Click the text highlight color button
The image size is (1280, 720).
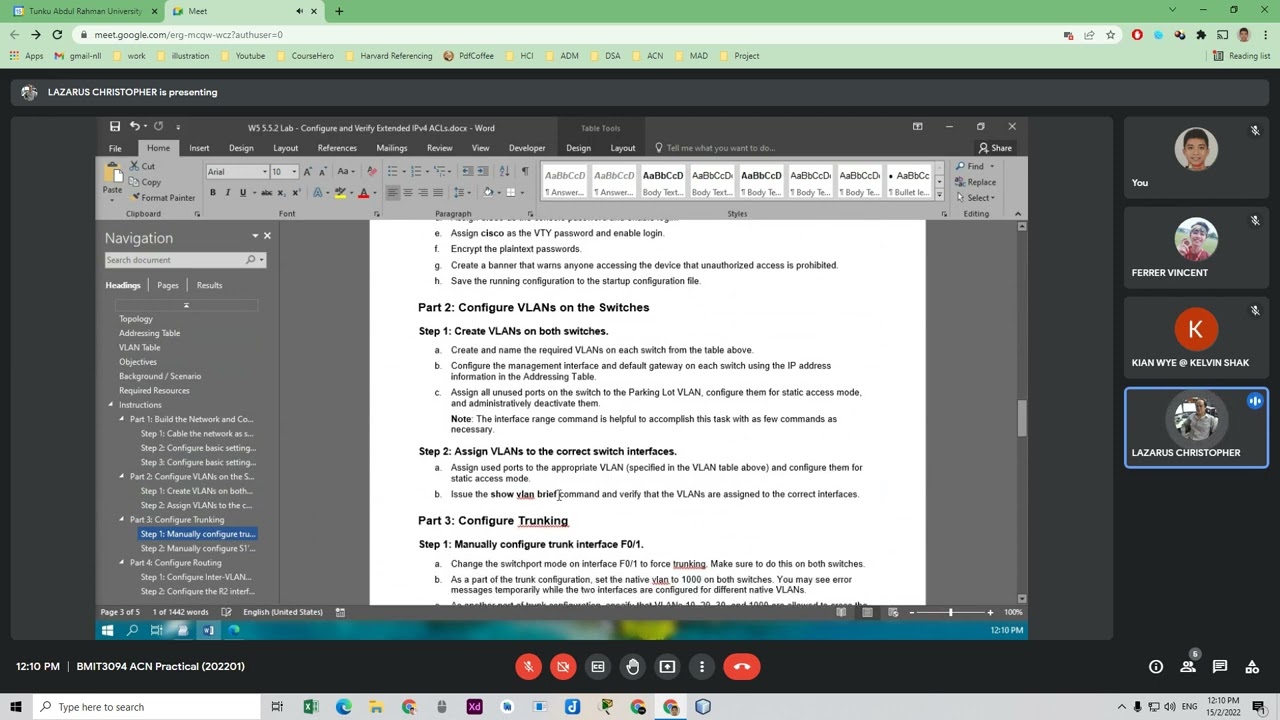(340, 193)
